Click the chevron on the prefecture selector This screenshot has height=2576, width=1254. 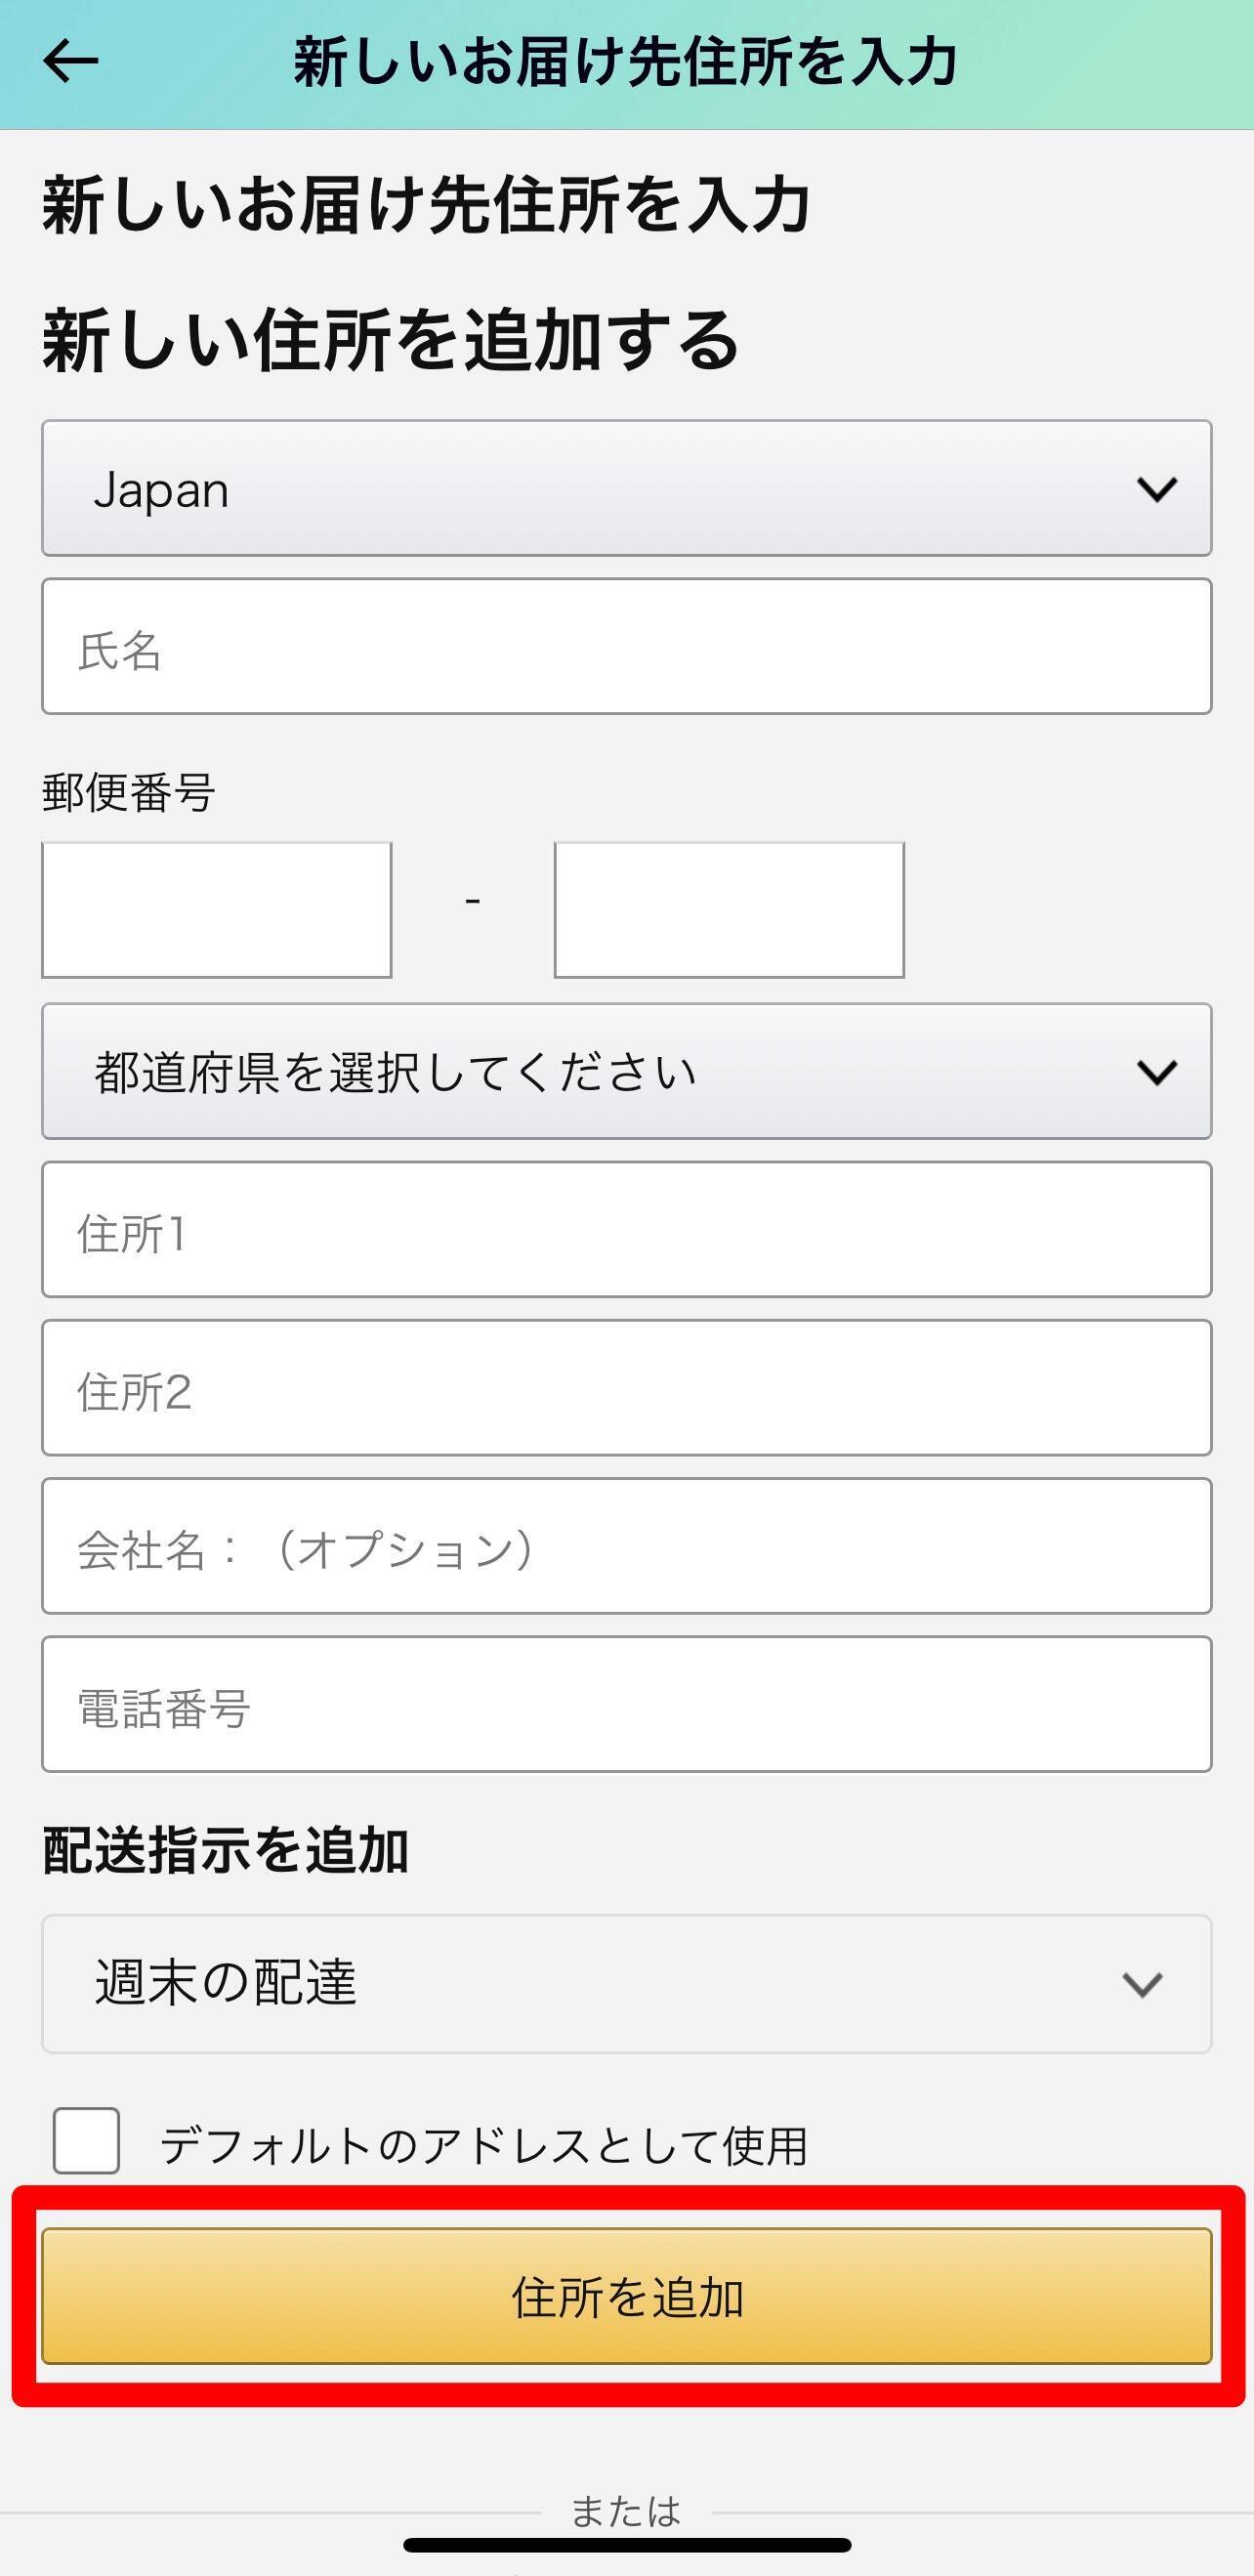pyautogui.click(x=1156, y=1072)
